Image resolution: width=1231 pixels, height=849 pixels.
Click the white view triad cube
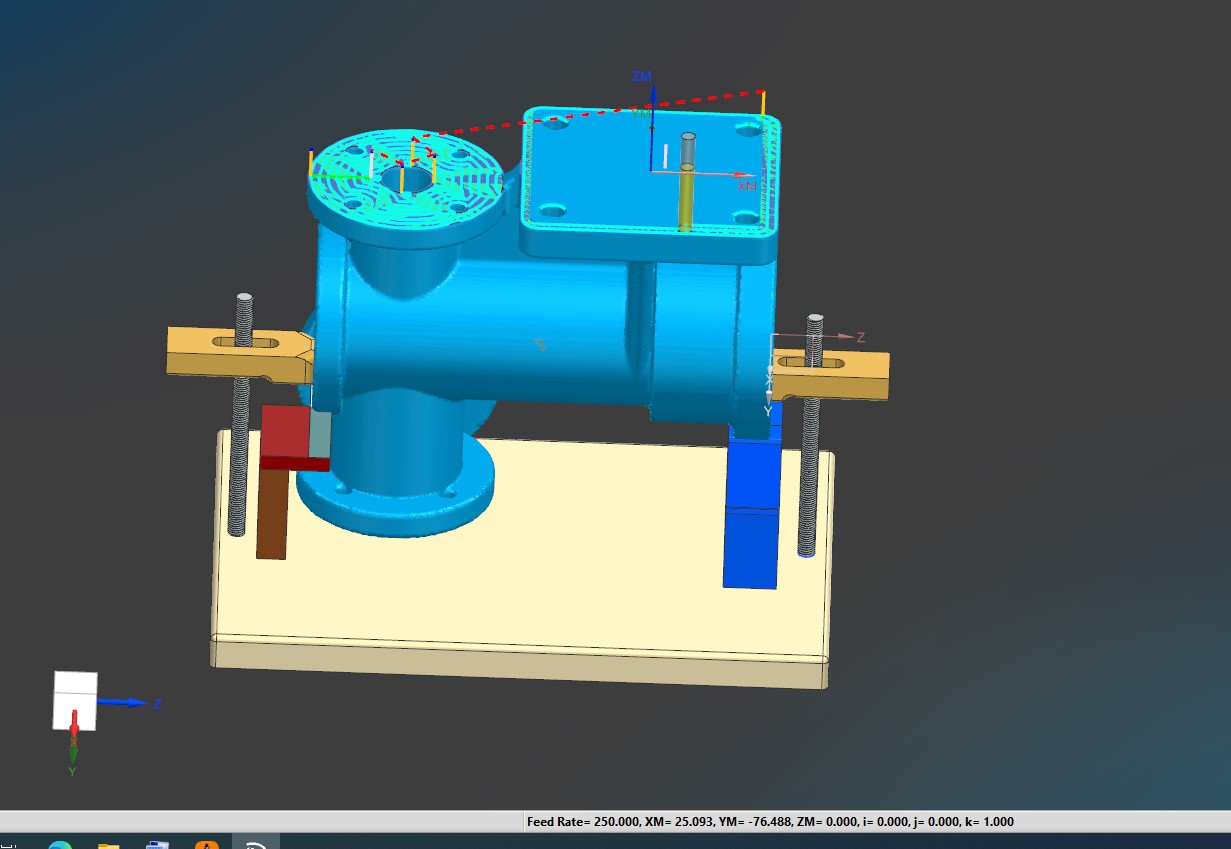75,700
